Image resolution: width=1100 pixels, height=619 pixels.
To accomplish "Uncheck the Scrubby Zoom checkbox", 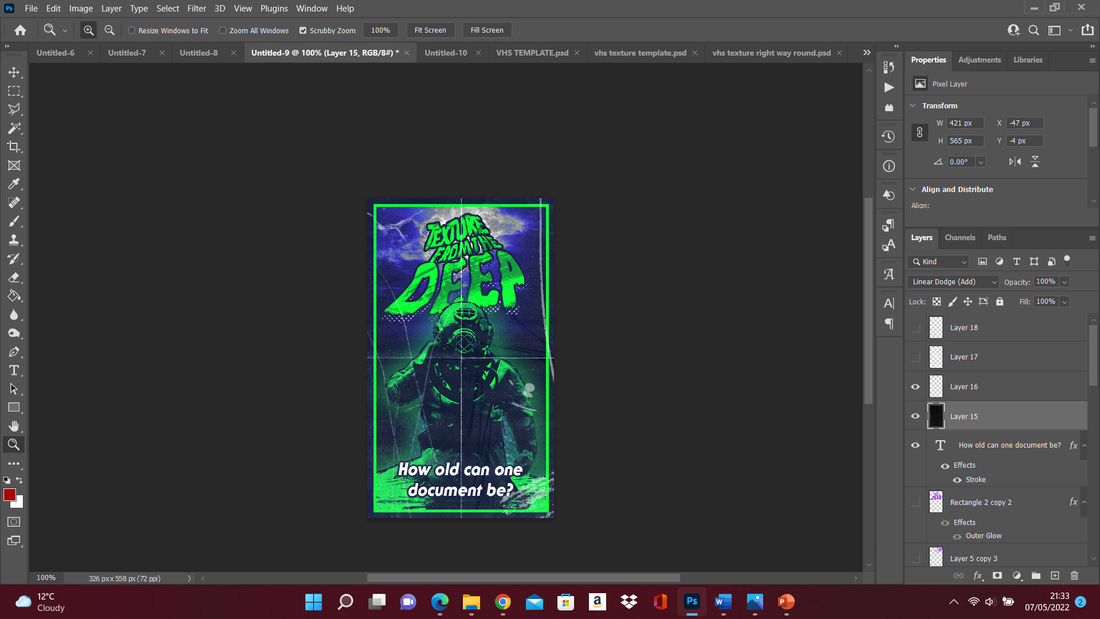I will point(303,30).
